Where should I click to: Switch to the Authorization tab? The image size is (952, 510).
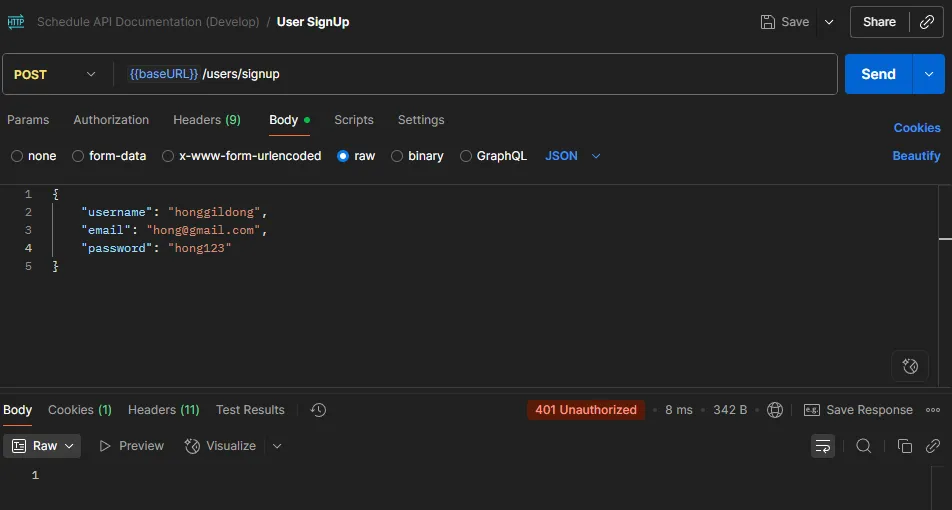point(111,120)
